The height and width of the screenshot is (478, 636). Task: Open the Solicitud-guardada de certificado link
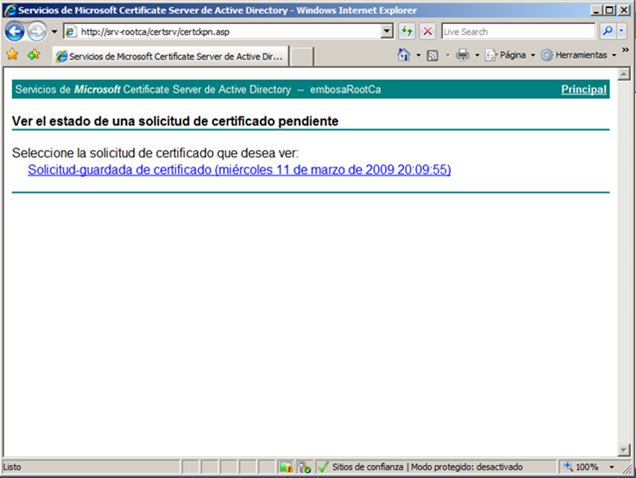(239, 170)
